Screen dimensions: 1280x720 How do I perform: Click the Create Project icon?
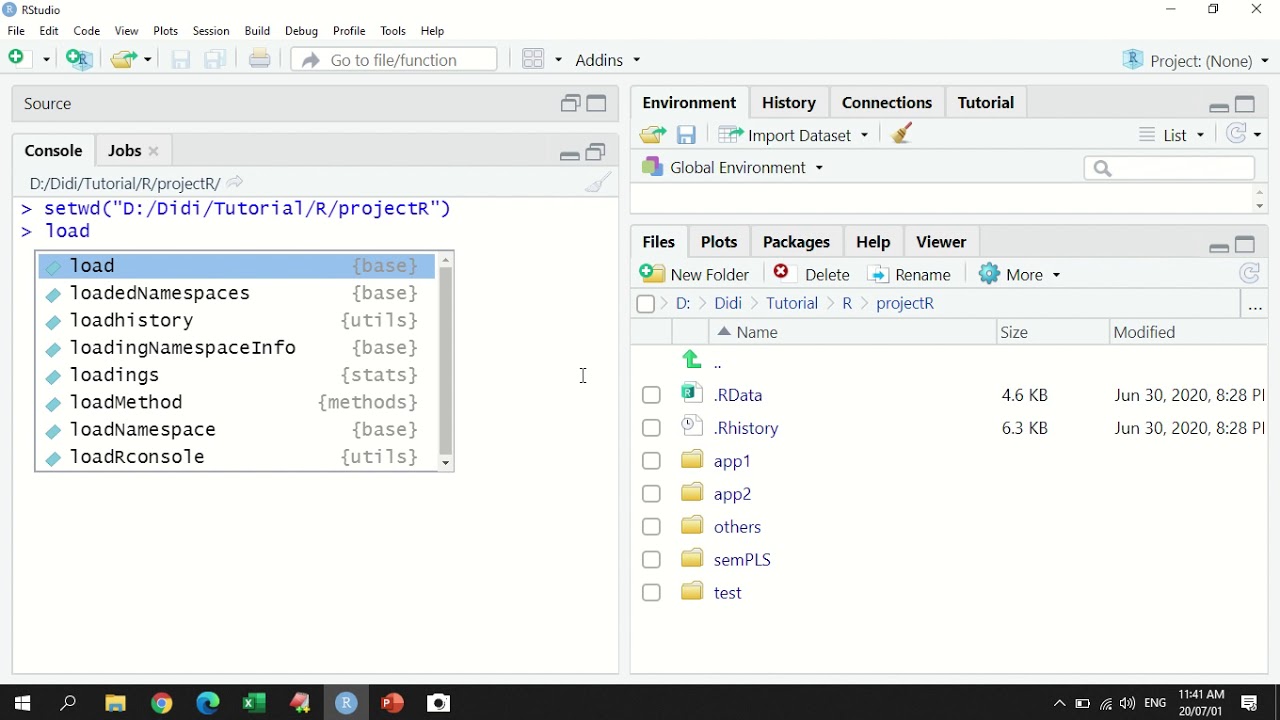[x=79, y=59]
